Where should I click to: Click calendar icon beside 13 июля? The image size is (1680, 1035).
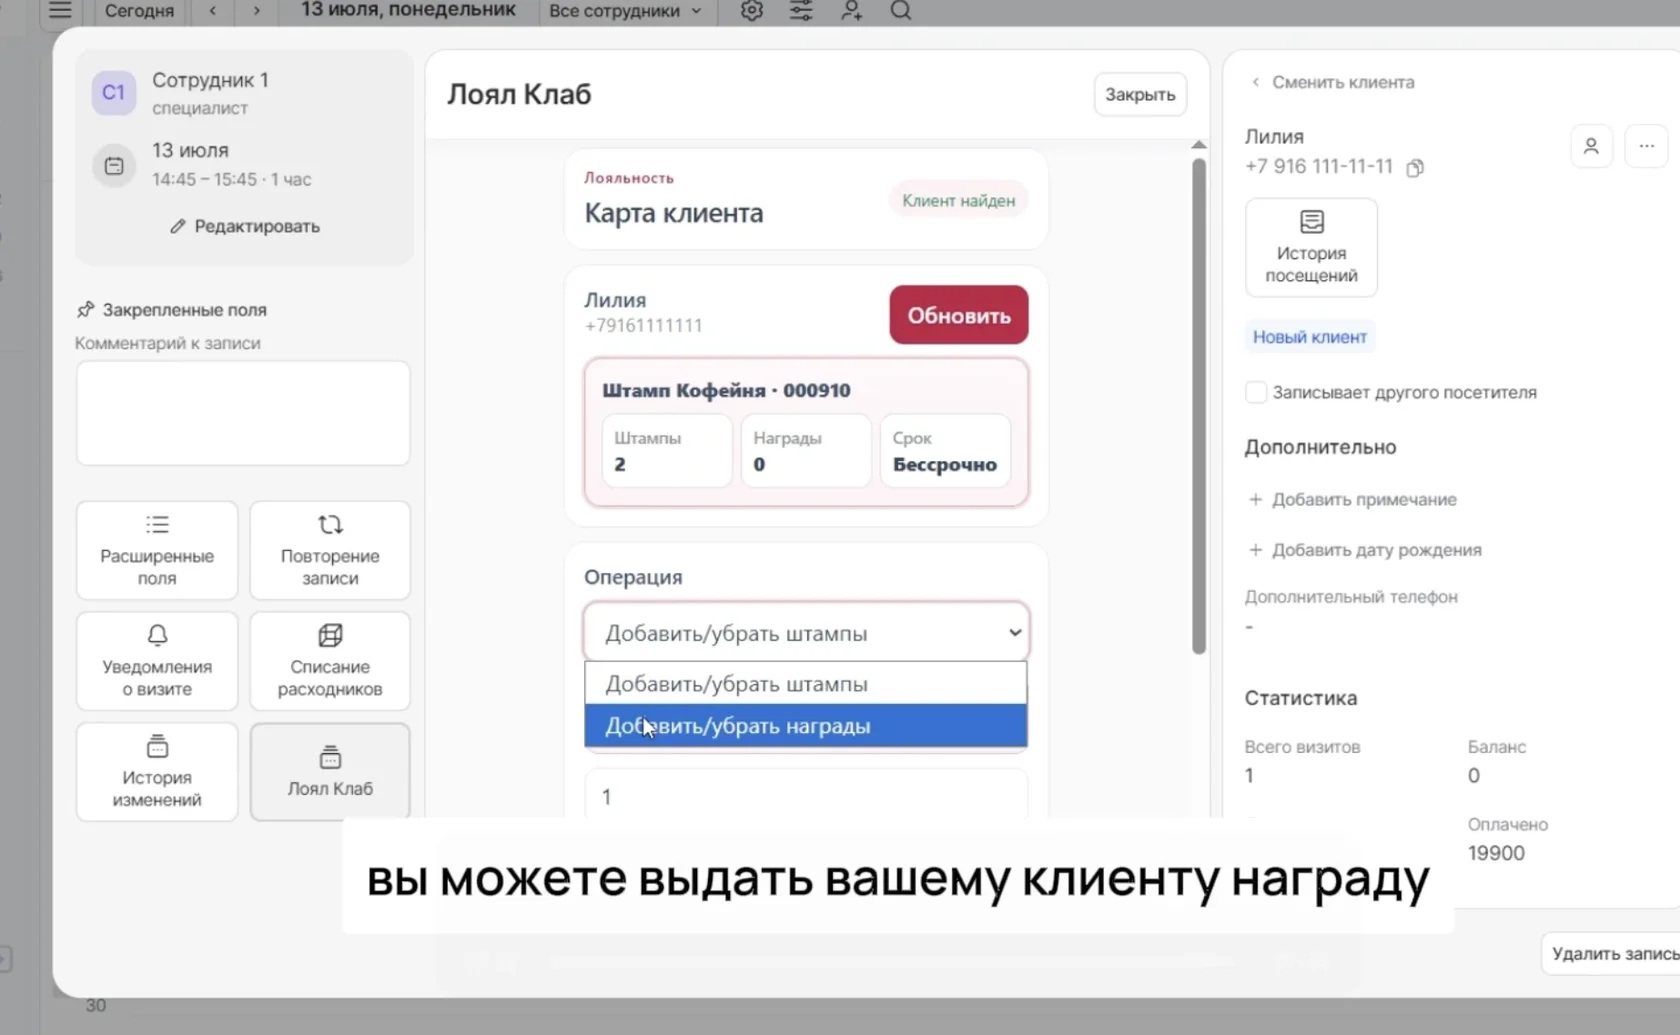[114, 165]
